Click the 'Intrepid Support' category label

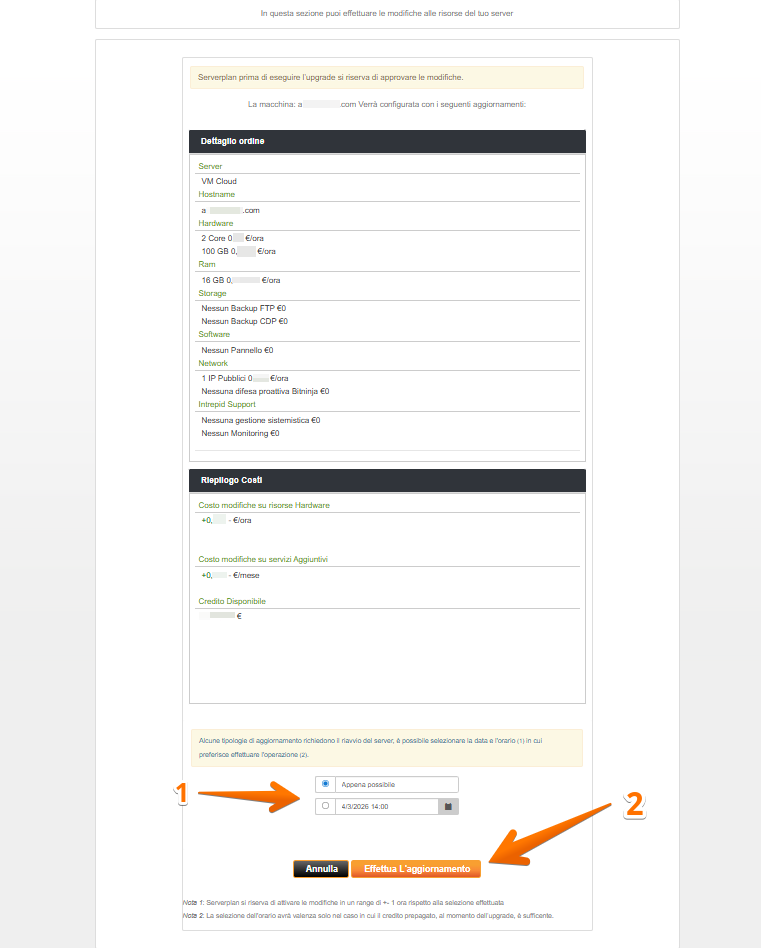(227, 405)
